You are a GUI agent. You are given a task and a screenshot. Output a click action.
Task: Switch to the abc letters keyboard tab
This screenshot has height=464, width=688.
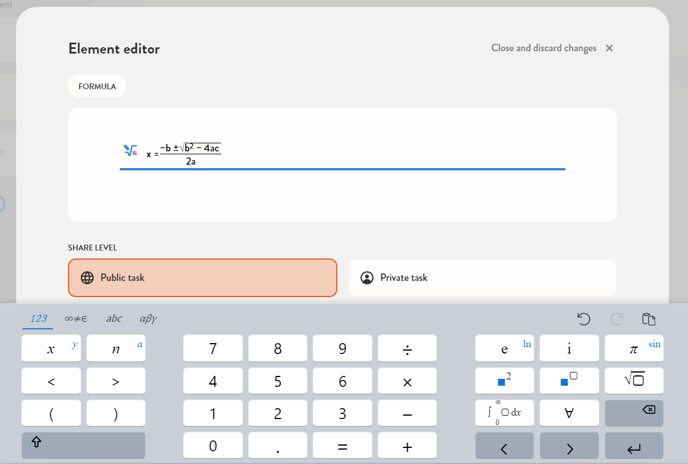pyautogui.click(x=114, y=319)
